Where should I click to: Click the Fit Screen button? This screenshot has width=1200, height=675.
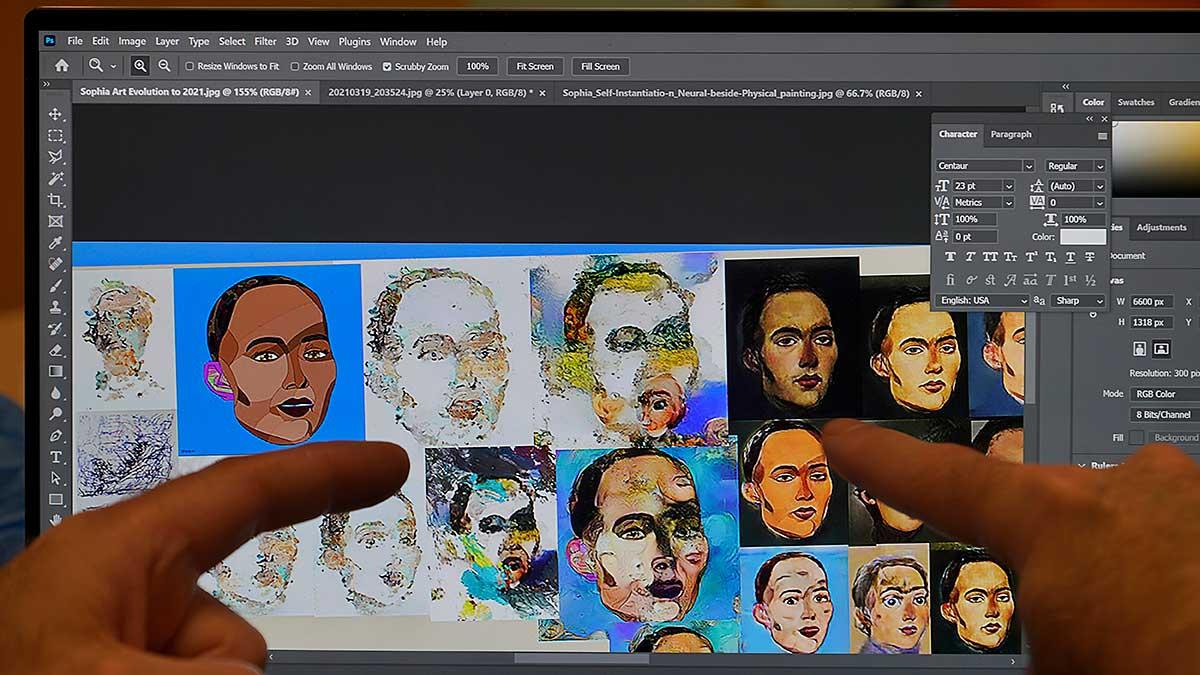535,66
